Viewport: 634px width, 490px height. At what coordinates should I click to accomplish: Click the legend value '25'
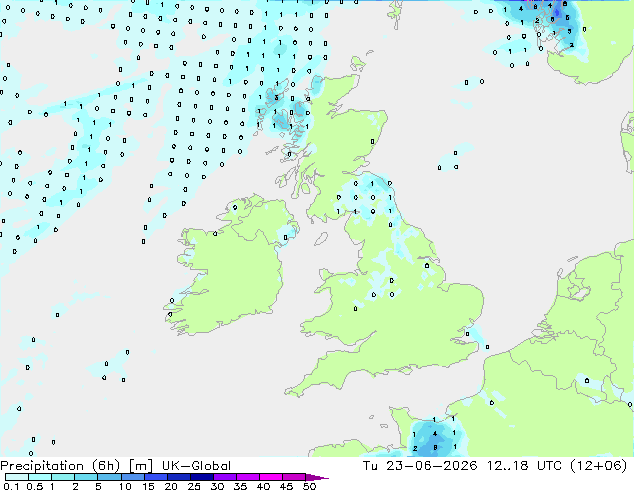tap(194, 486)
